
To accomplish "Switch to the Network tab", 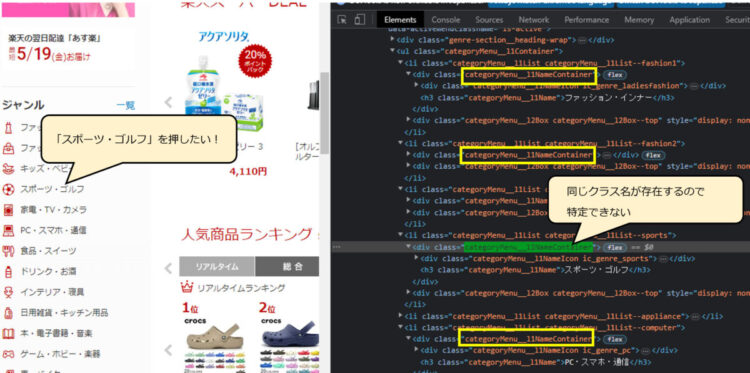I will [534, 20].
